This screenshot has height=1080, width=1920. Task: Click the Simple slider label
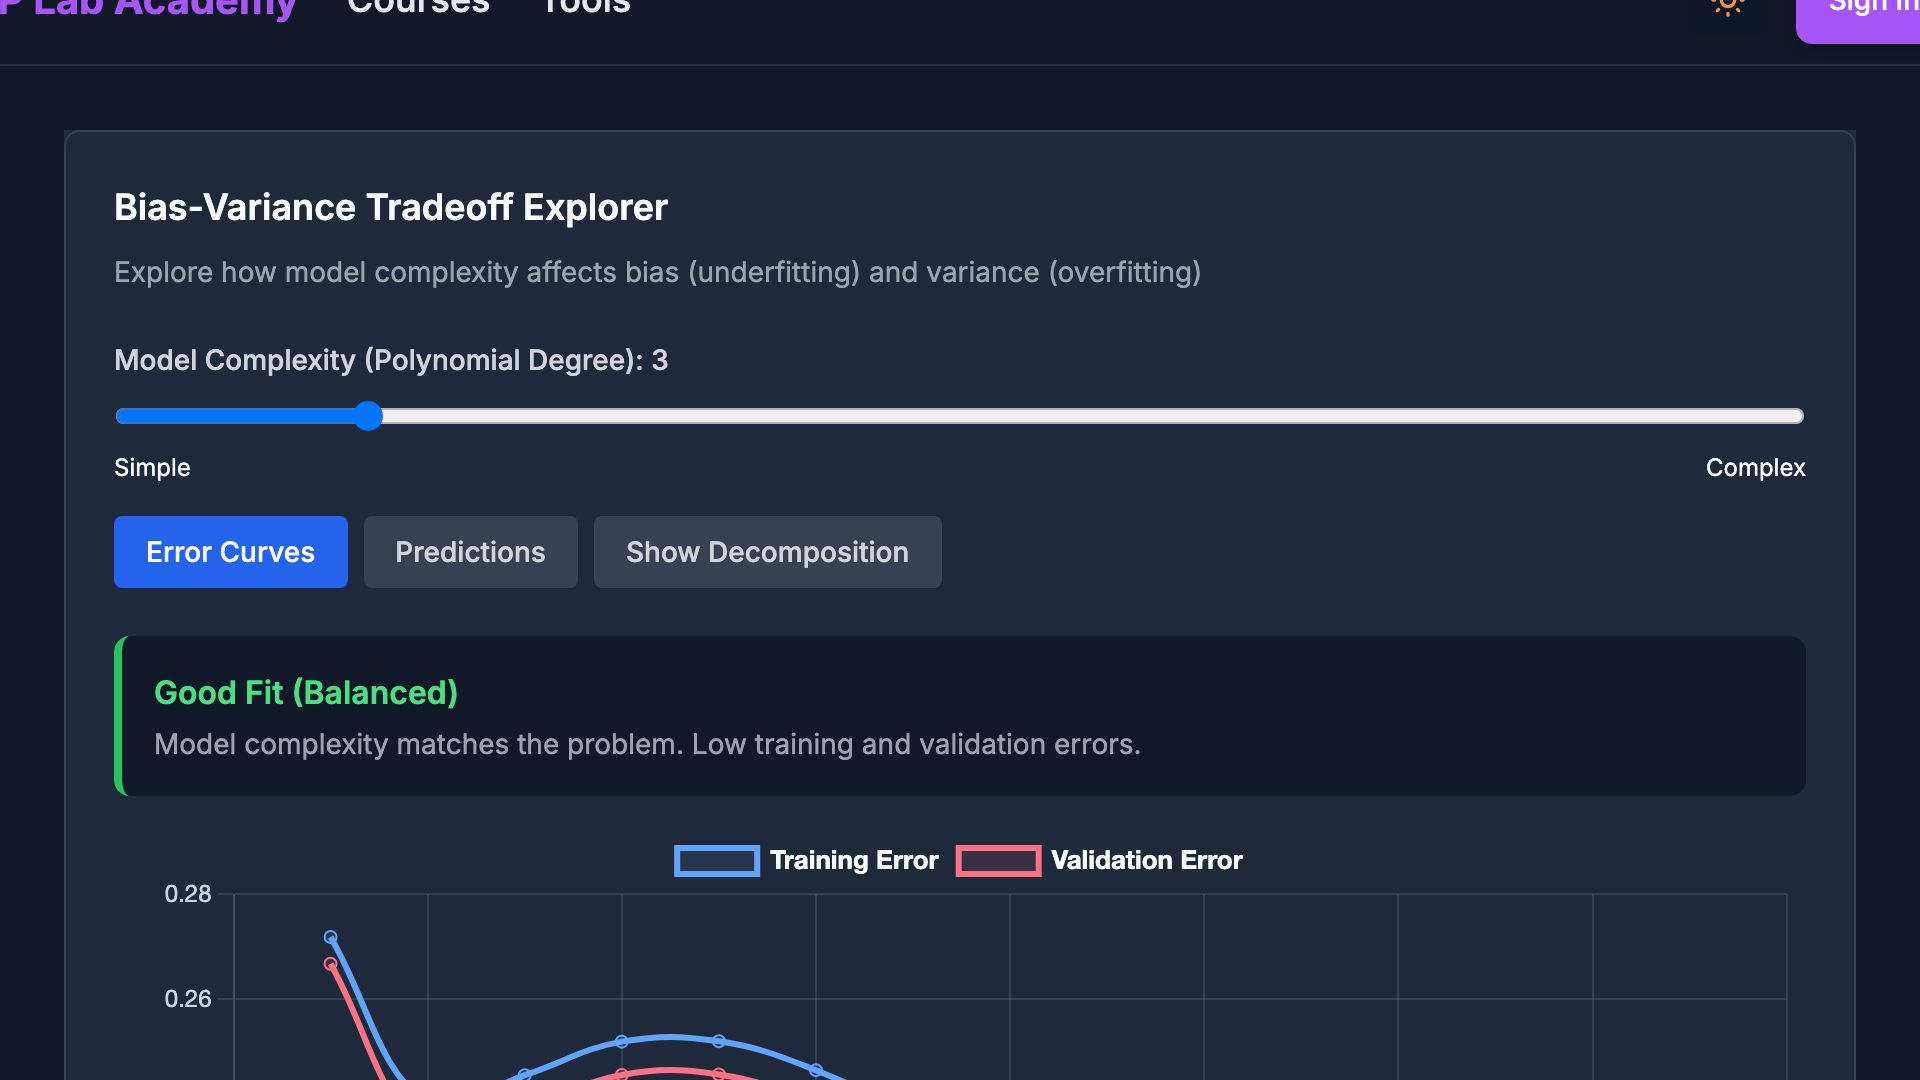pos(152,468)
